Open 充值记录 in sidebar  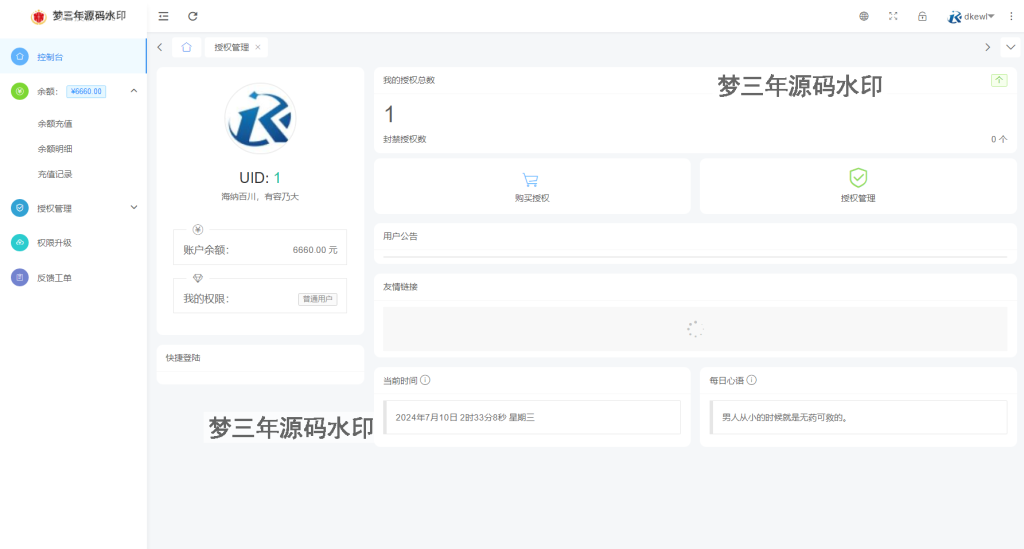tap(55, 174)
